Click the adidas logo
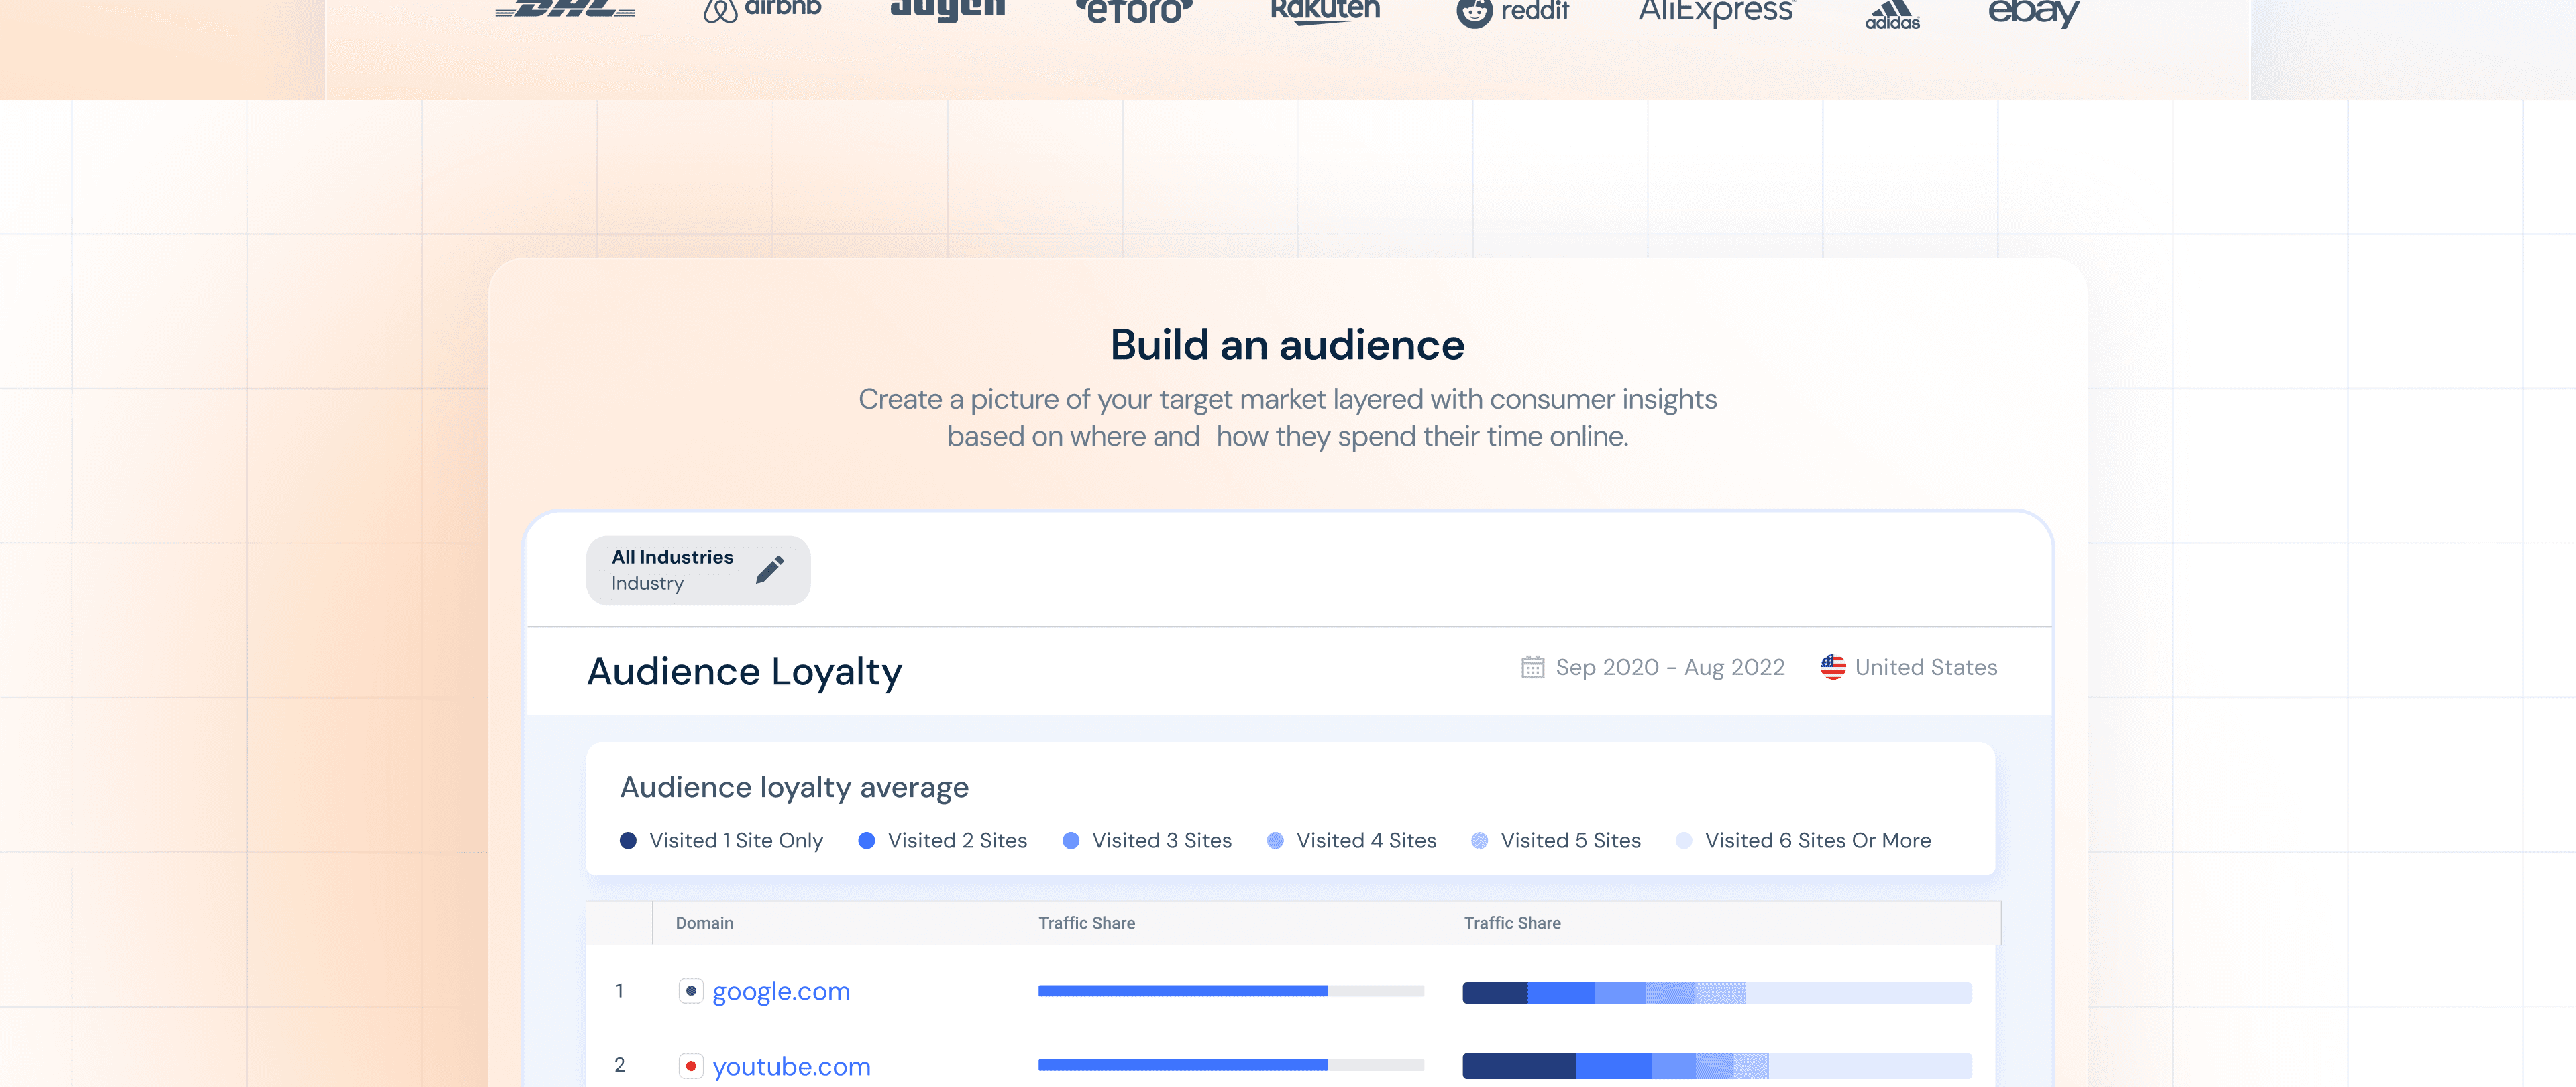2576x1087 pixels. point(1892,14)
